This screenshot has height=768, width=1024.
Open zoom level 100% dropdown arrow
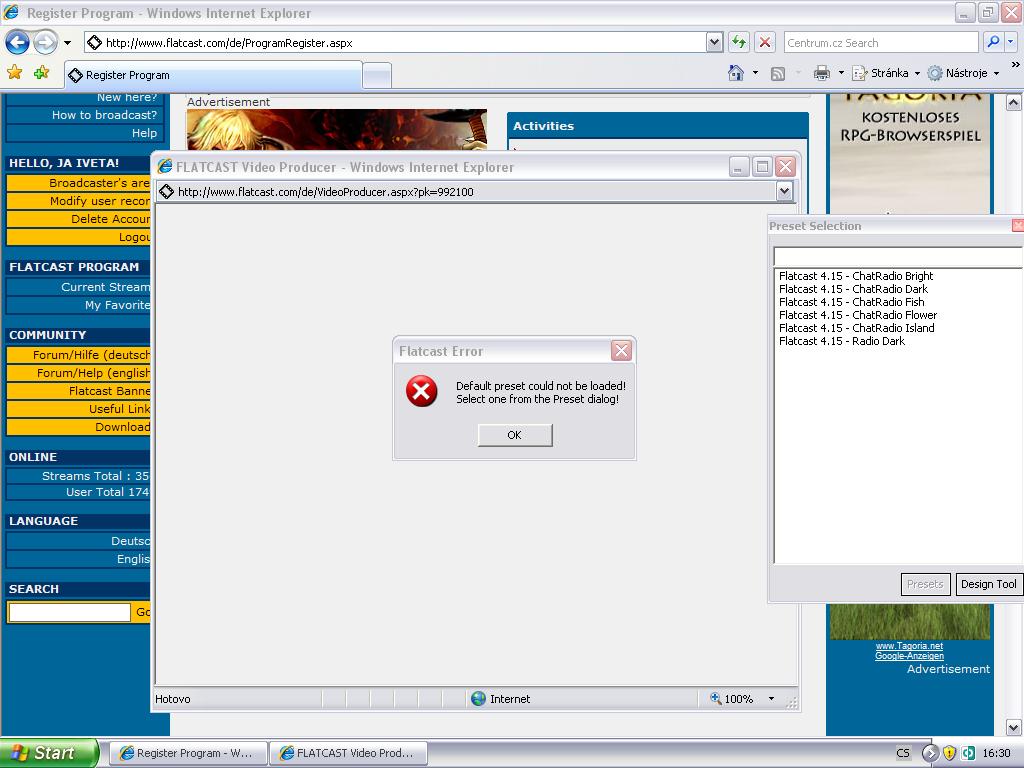pyautogui.click(x=771, y=699)
